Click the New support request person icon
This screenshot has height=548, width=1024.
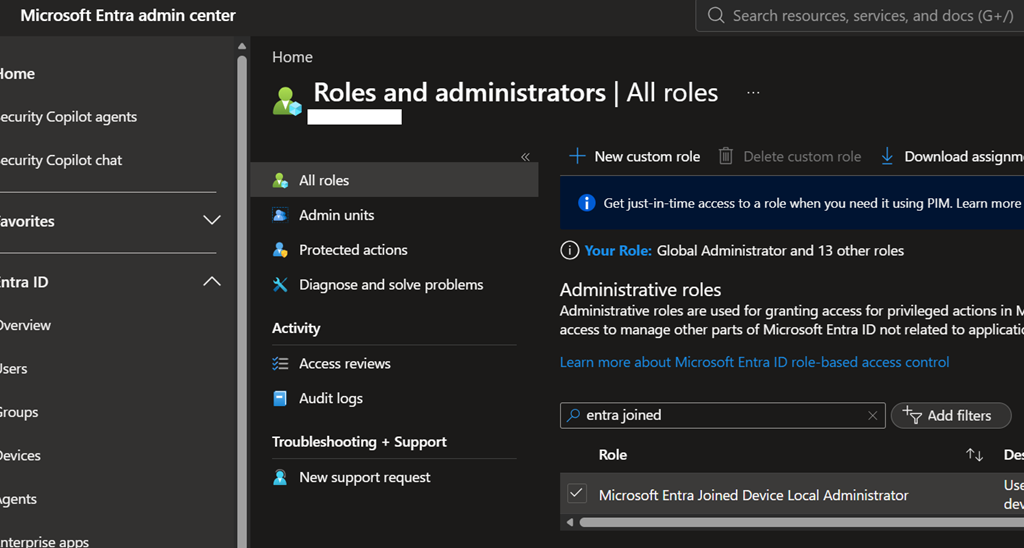point(280,477)
